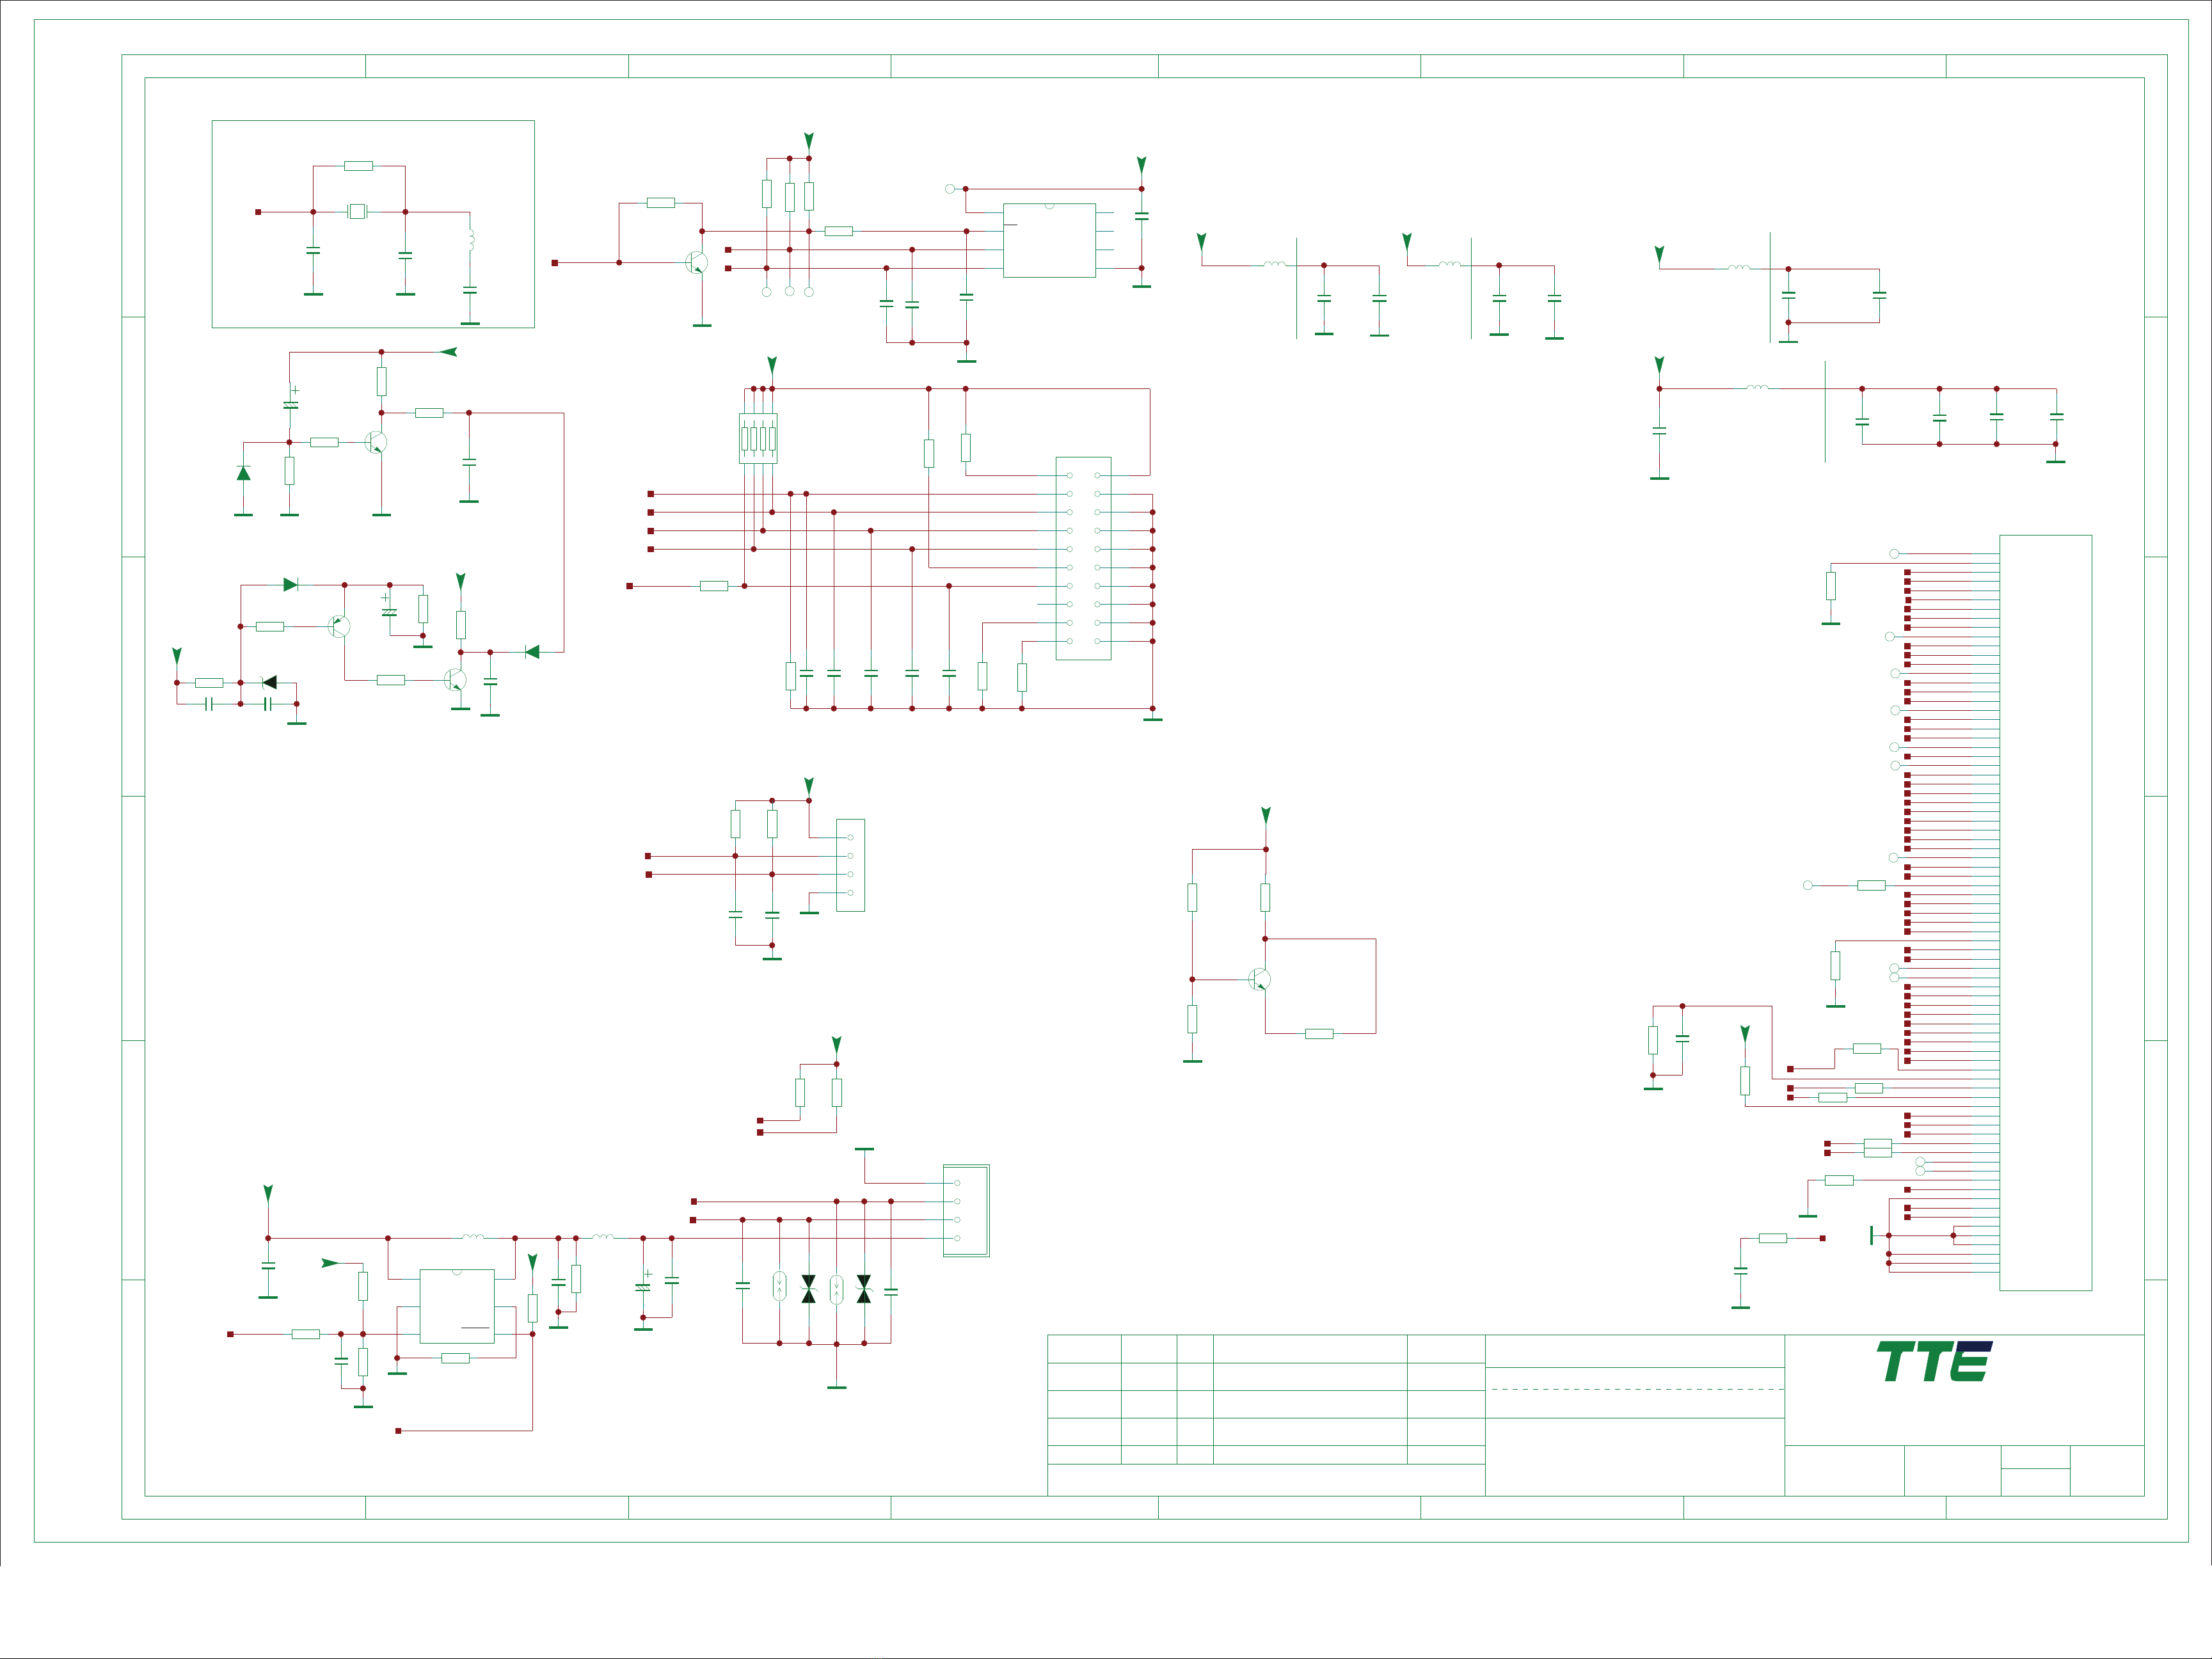
Task: Select the transistor with the long feedback loop
Action: [x=1259, y=980]
